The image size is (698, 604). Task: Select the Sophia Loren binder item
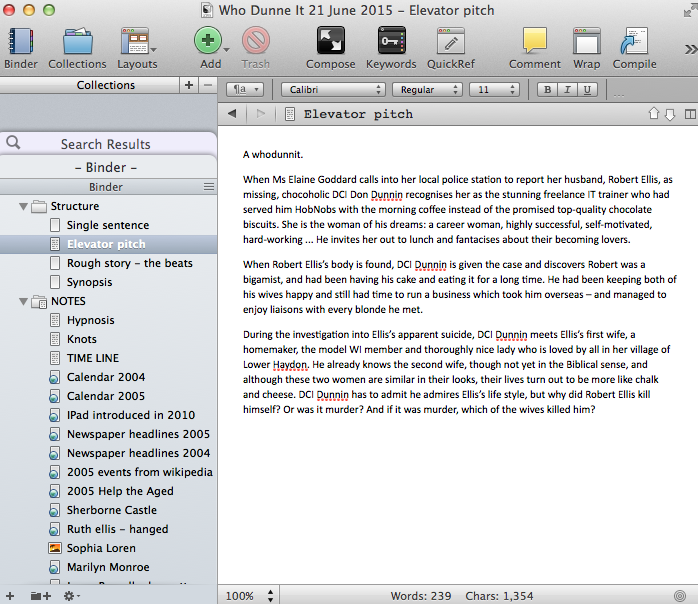point(101,548)
